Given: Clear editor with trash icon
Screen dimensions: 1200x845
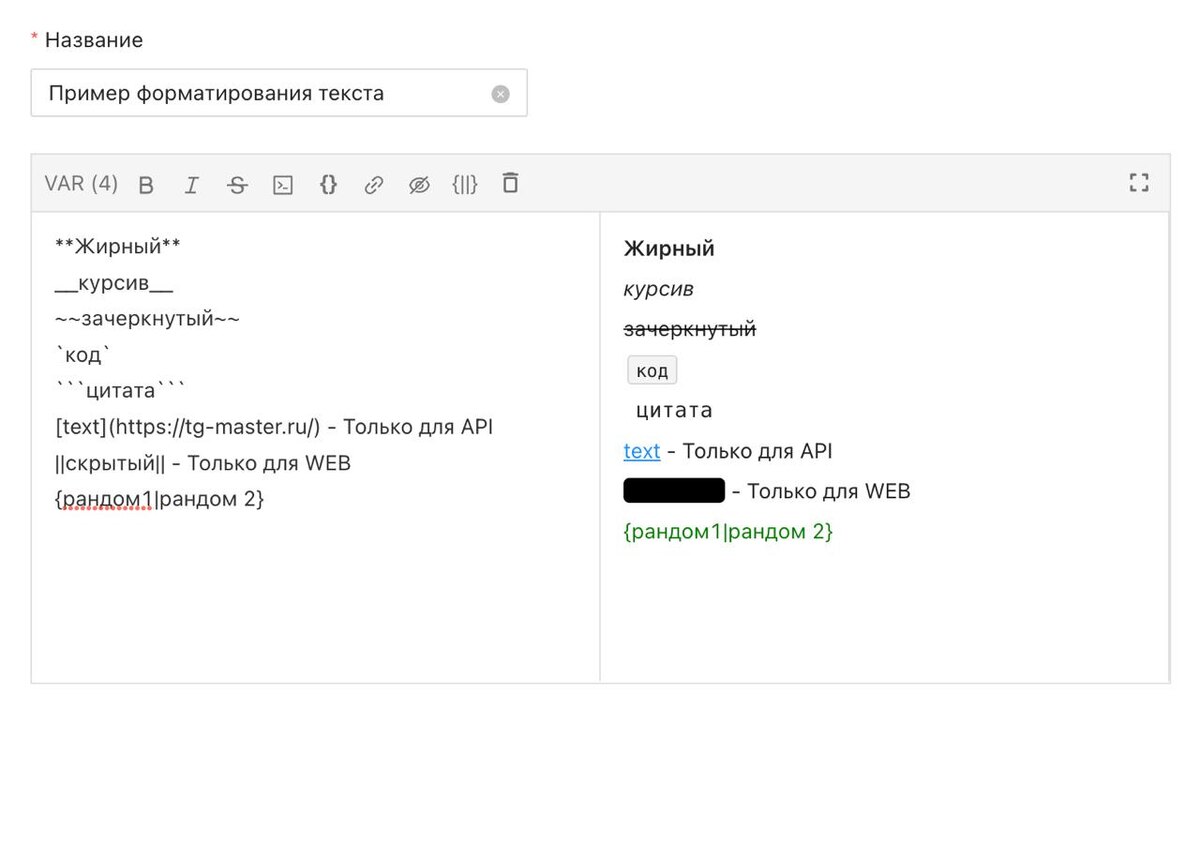Looking at the screenshot, I should (x=510, y=183).
